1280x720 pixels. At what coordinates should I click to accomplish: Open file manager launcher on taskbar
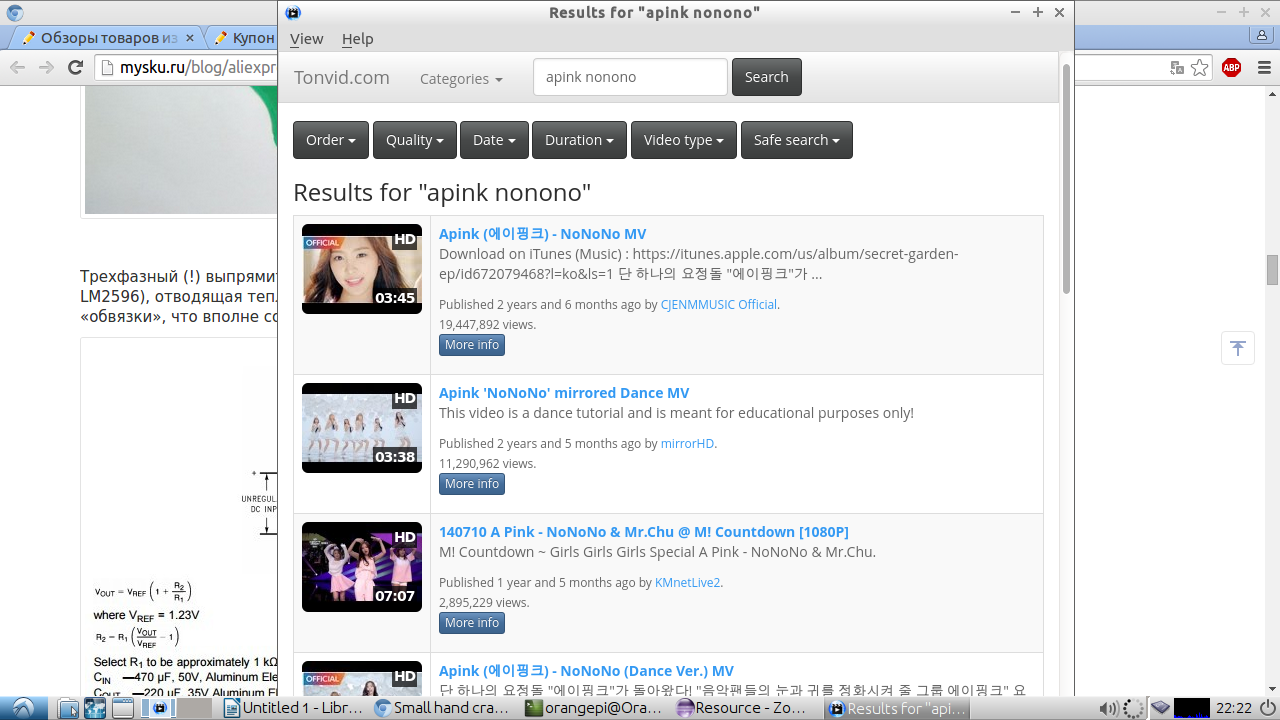[68, 708]
